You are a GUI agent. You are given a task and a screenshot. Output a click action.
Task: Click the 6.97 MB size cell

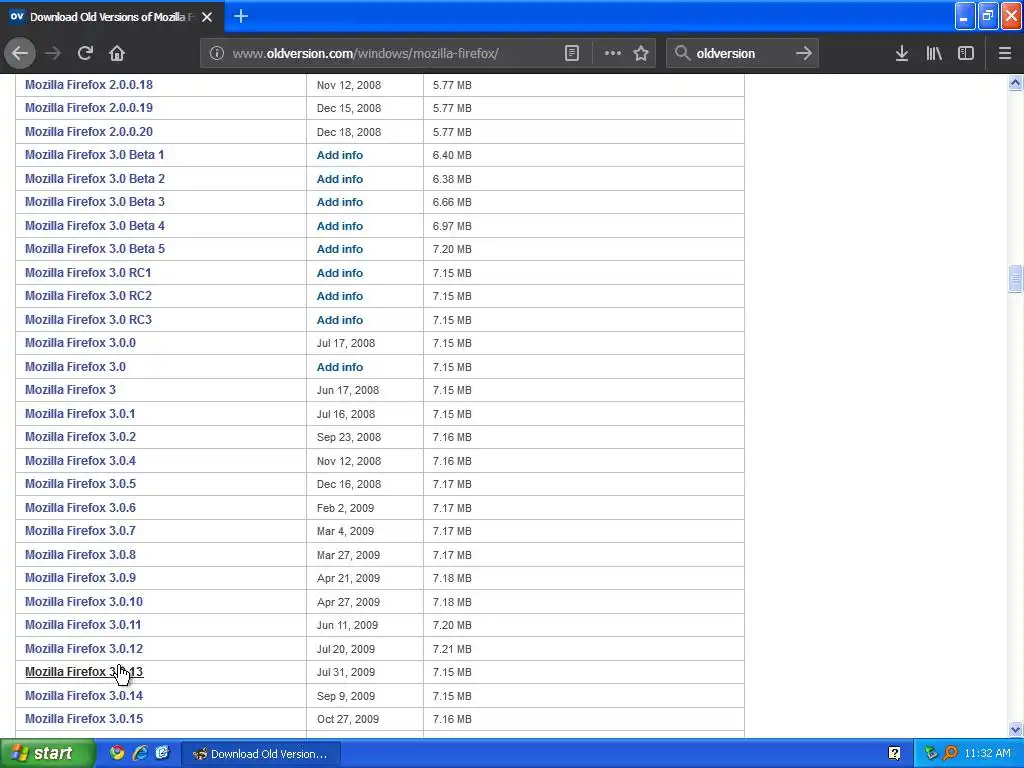(x=452, y=226)
